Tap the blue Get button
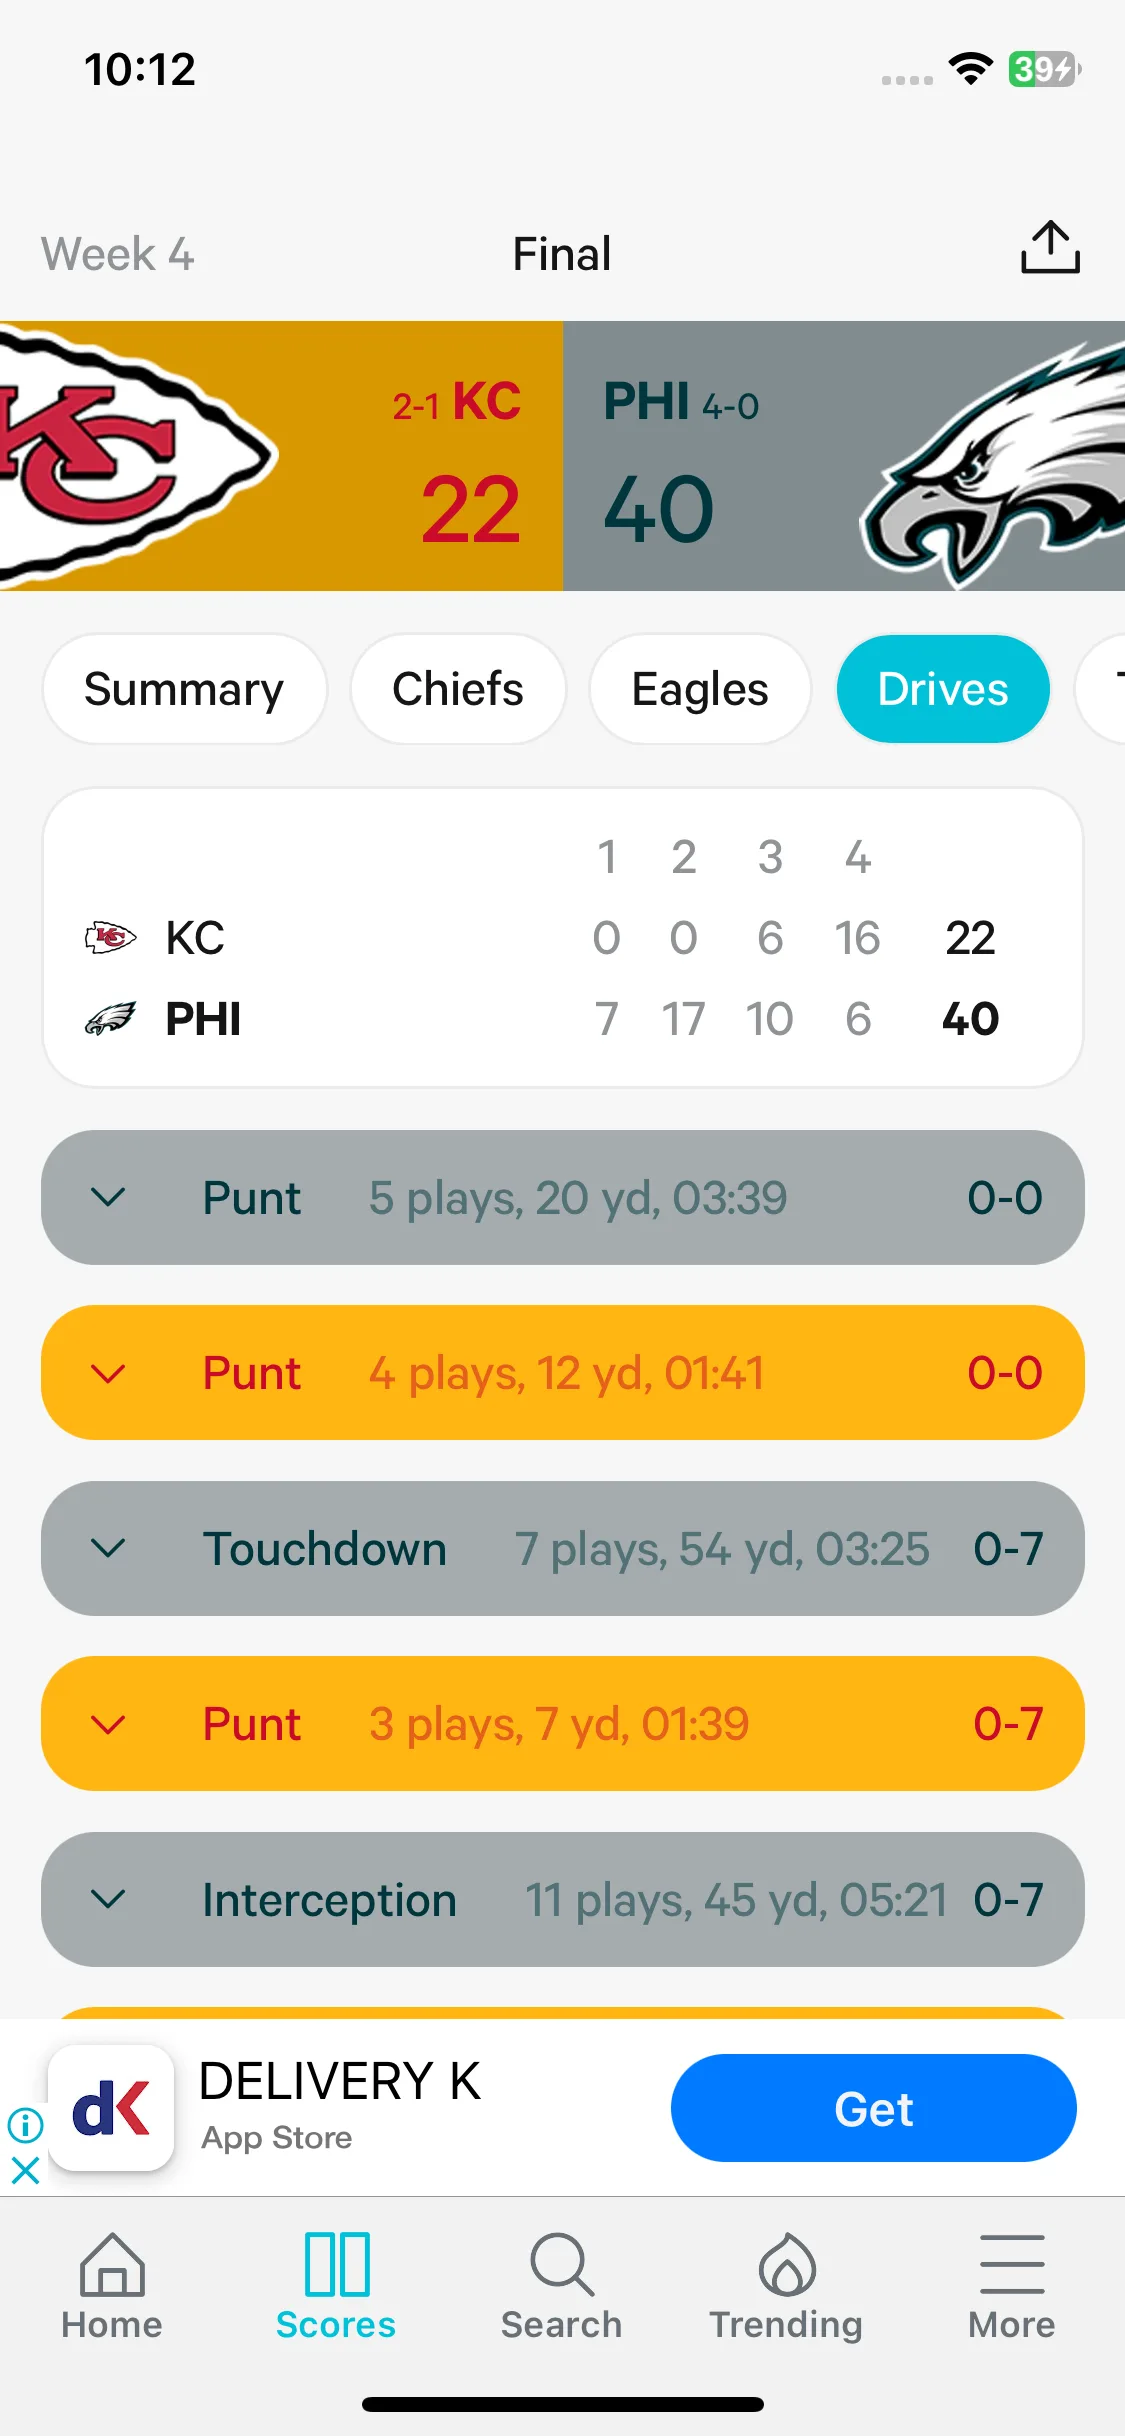Screen dimensions: 1125x2436 coord(873,2108)
